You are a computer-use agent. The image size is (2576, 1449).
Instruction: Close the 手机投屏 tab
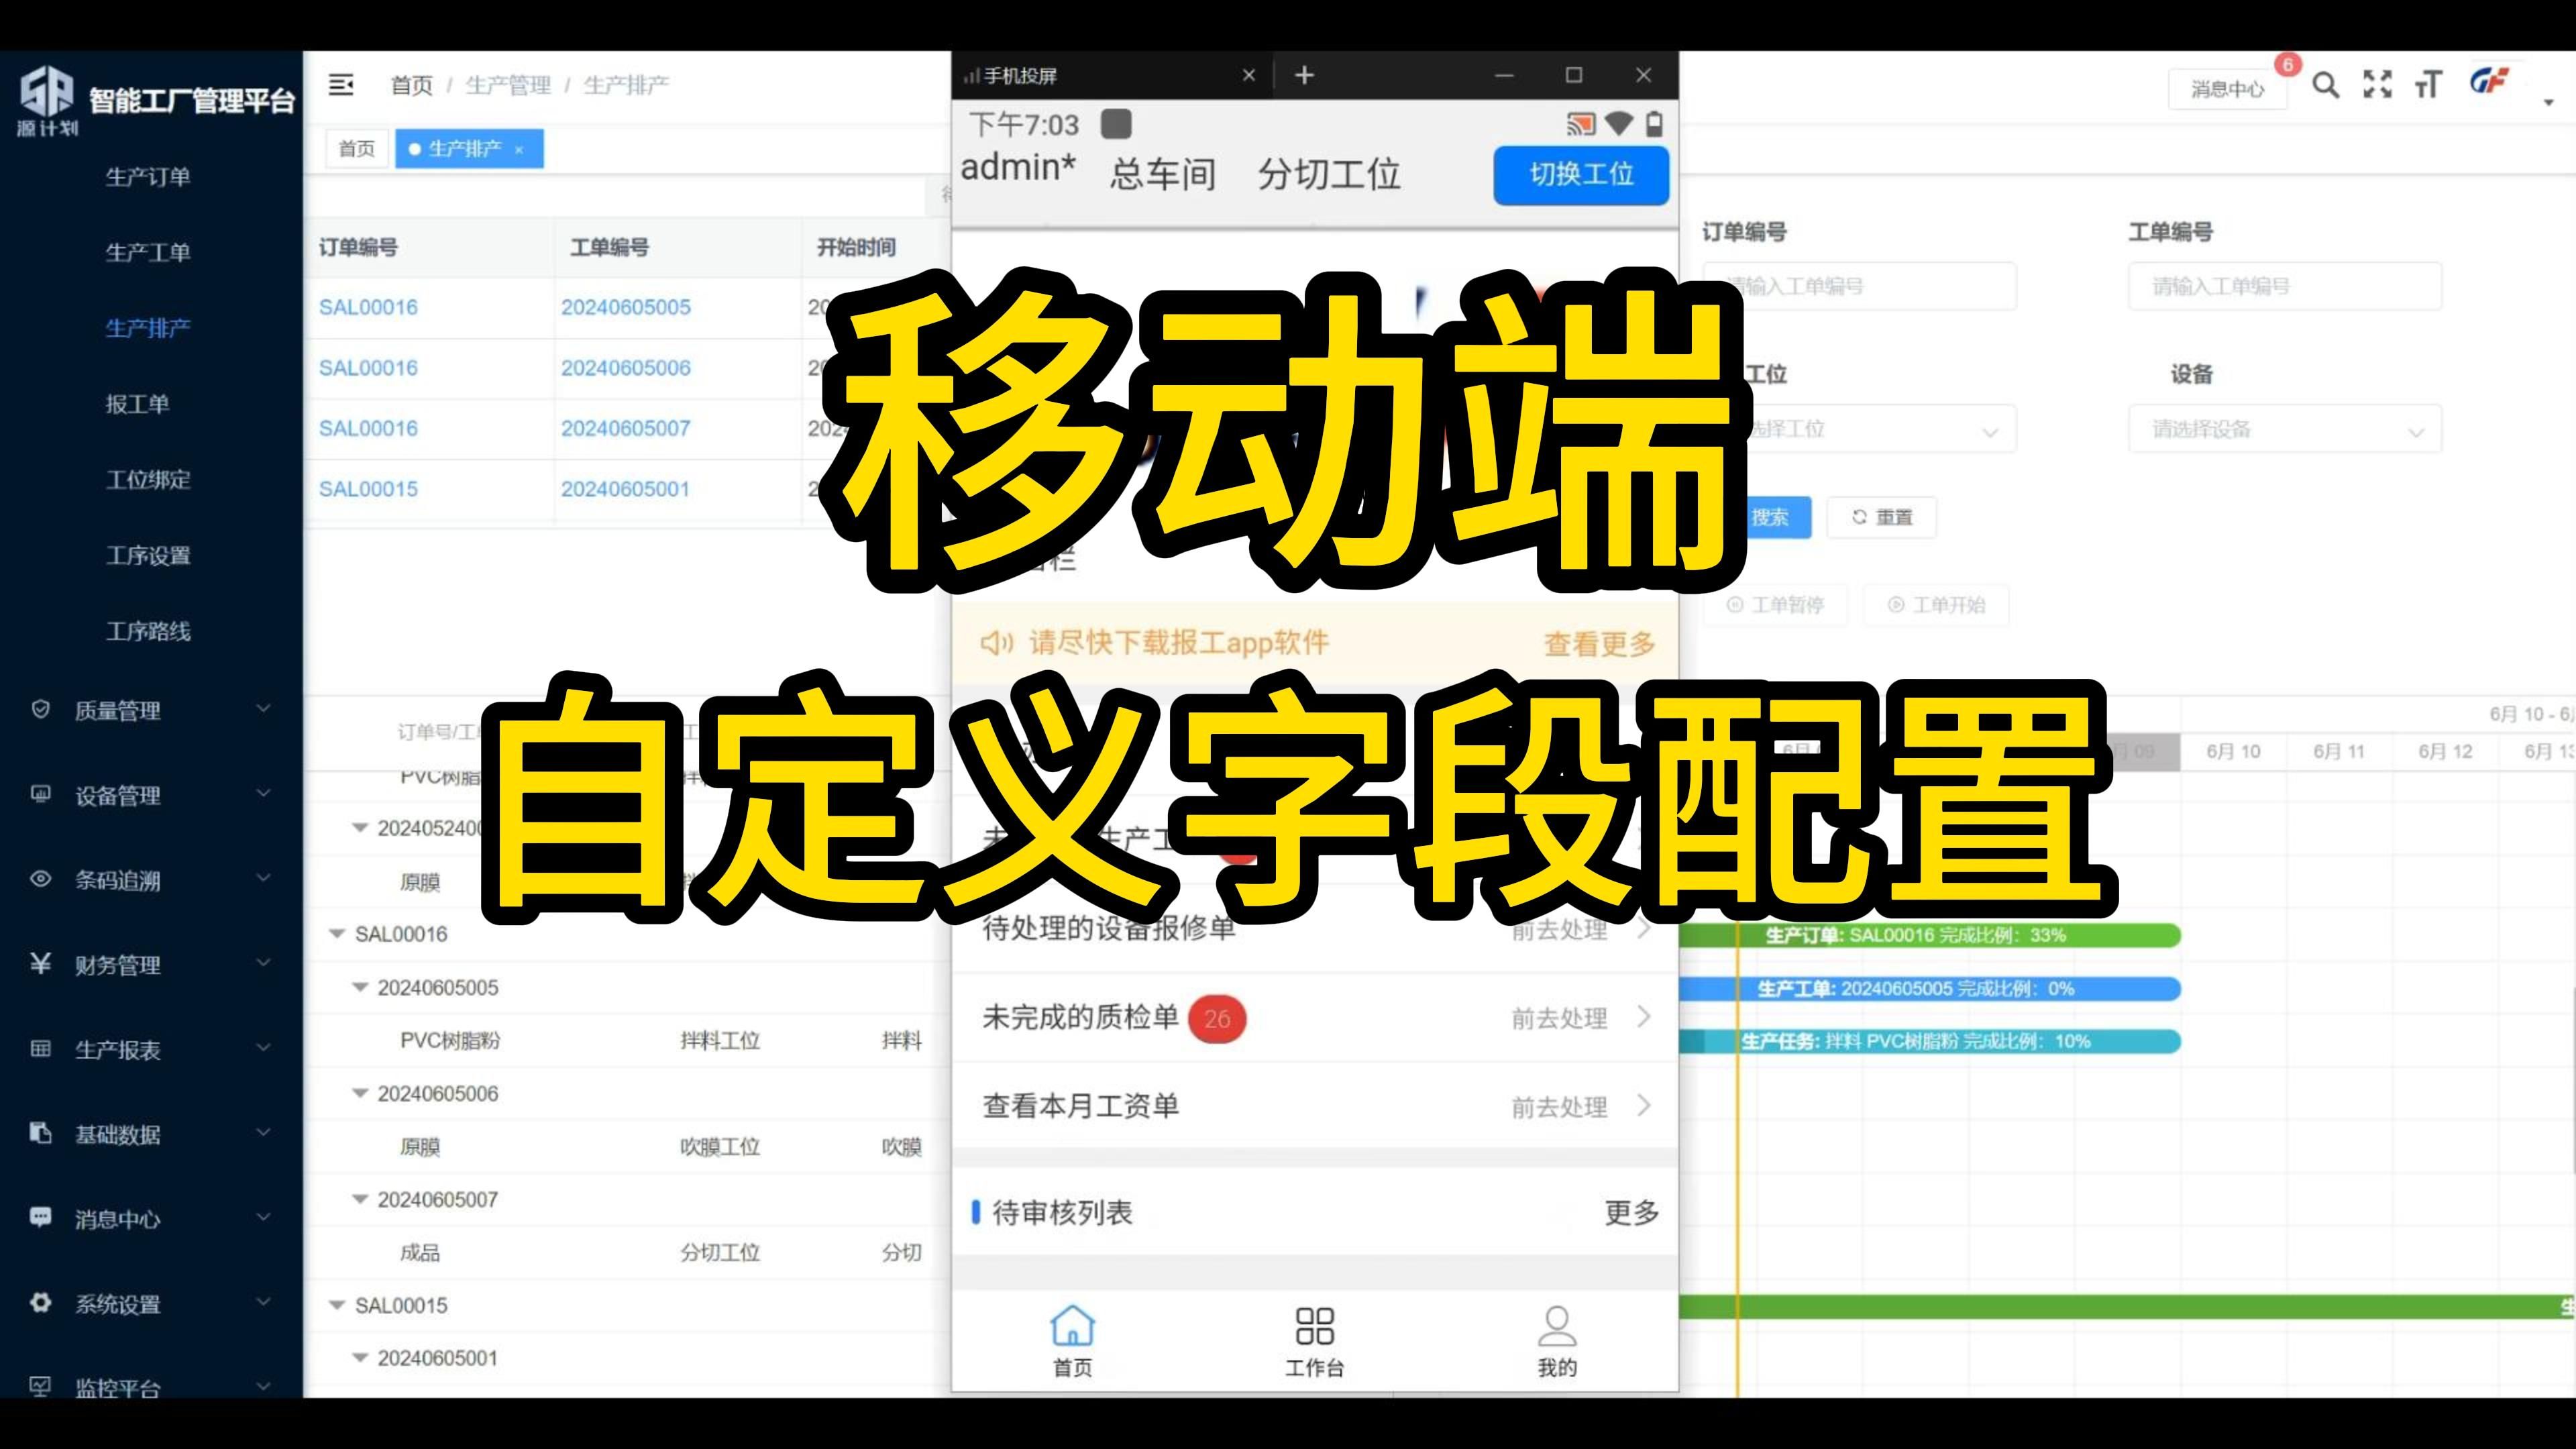[x=1248, y=75]
